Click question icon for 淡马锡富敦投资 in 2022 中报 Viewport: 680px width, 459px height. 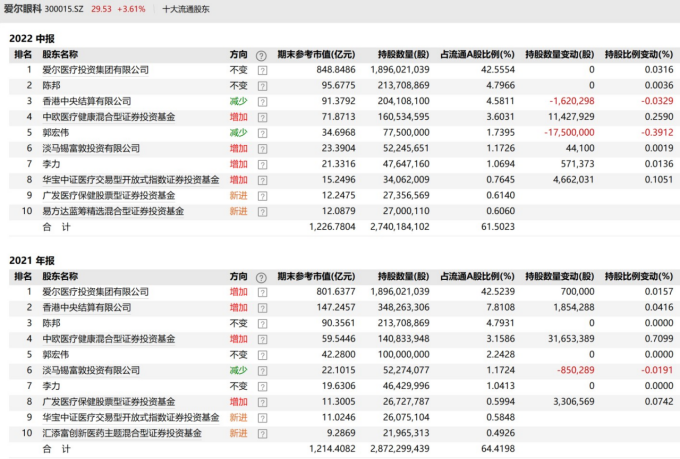262,148
